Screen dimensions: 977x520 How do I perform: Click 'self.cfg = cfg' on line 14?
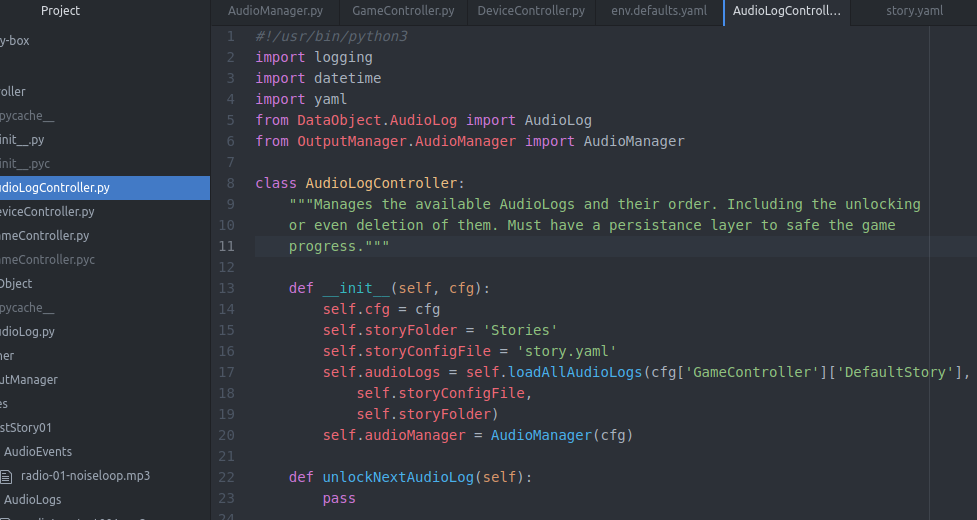(x=381, y=309)
